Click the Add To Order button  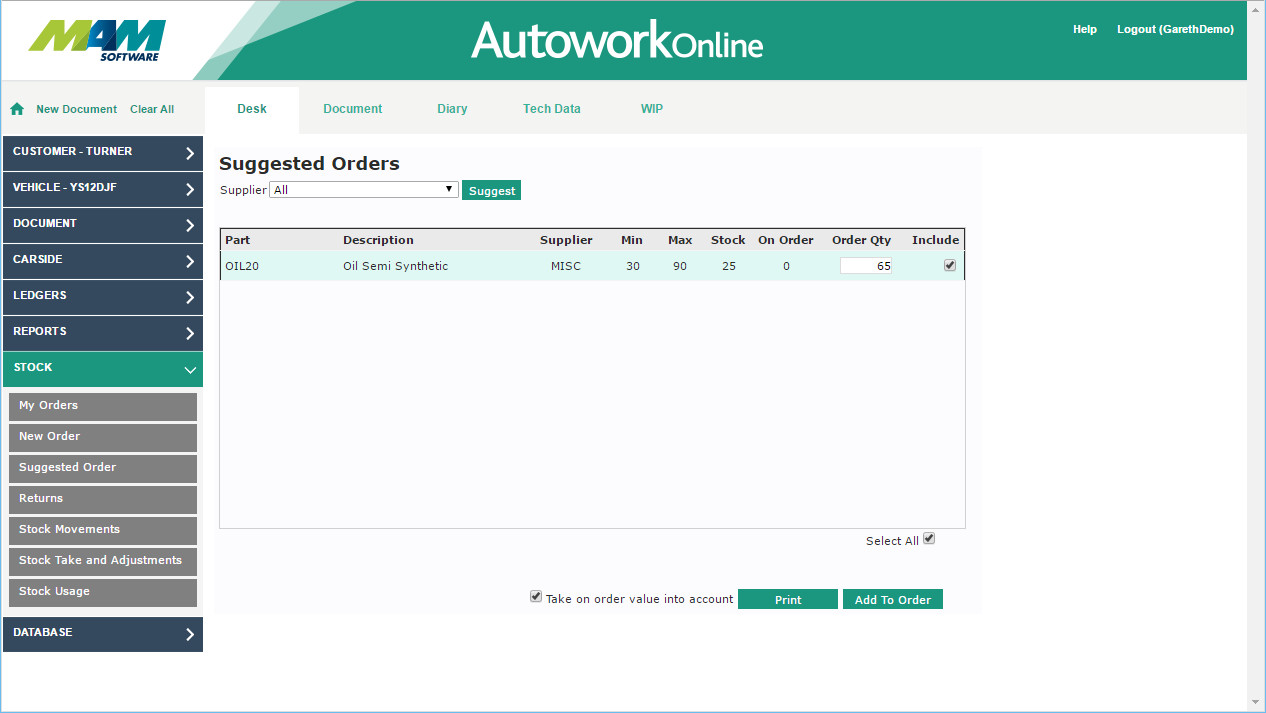pos(892,600)
